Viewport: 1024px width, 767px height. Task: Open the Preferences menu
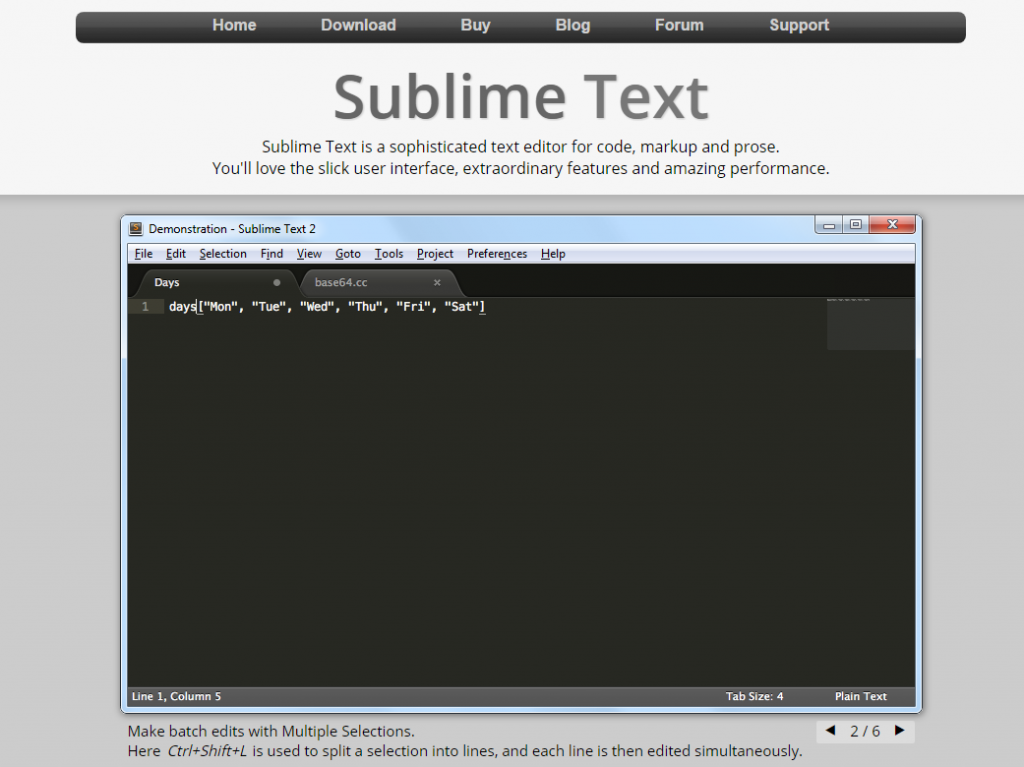[x=496, y=254]
